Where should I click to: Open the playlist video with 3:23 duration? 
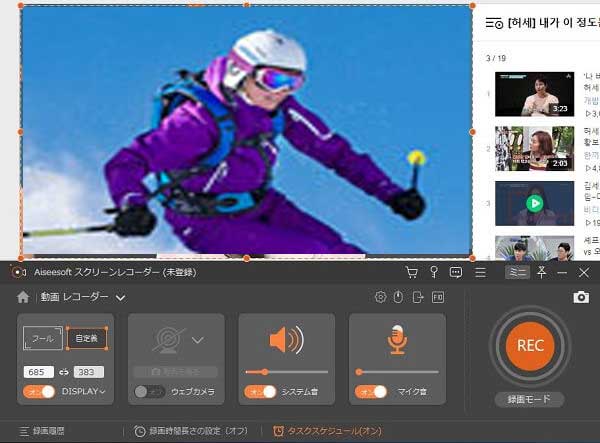coord(534,94)
